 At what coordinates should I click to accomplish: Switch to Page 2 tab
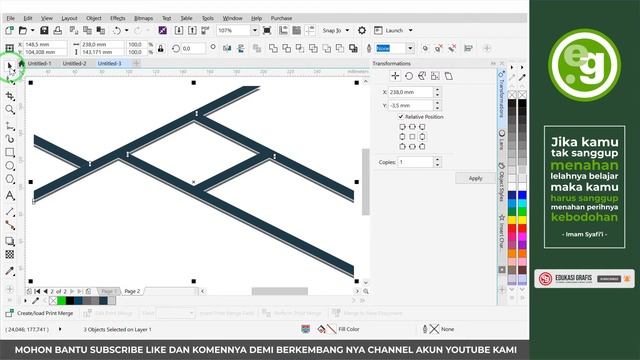(x=132, y=291)
